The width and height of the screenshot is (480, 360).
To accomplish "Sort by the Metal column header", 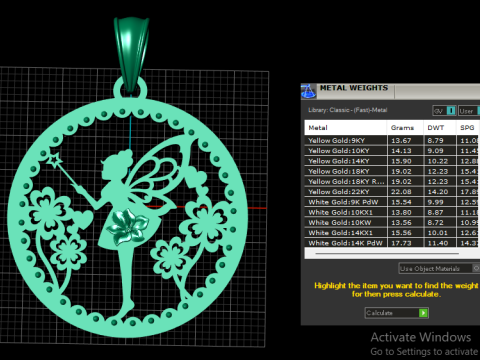I will (345, 128).
